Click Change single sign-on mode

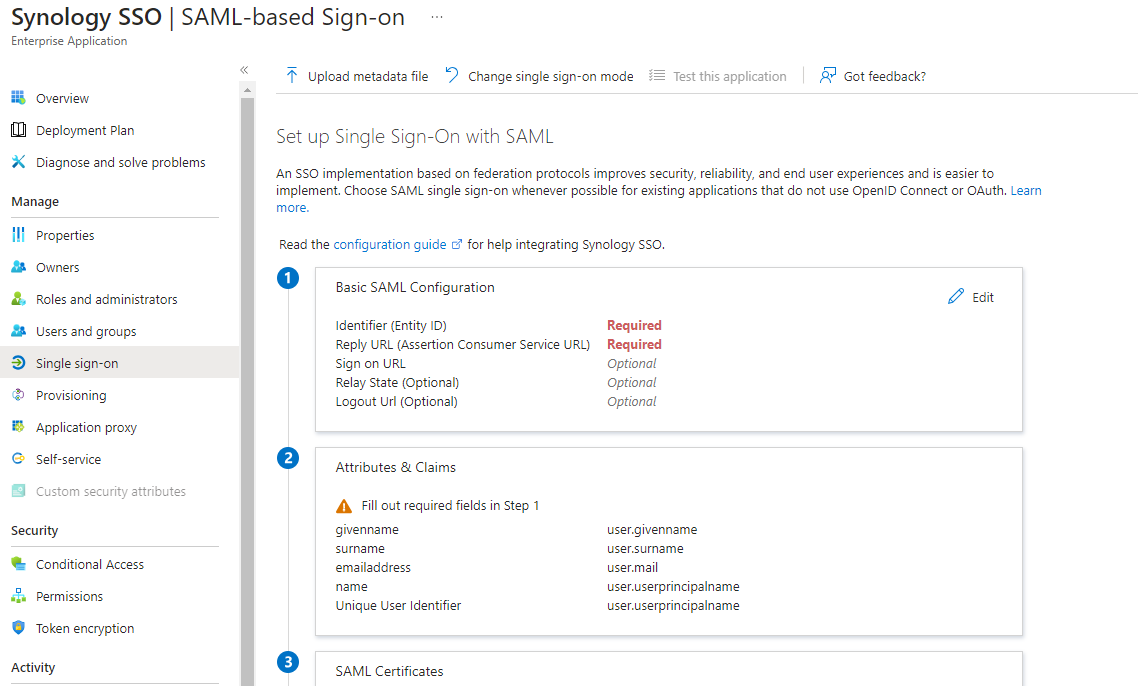click(539, 75)
